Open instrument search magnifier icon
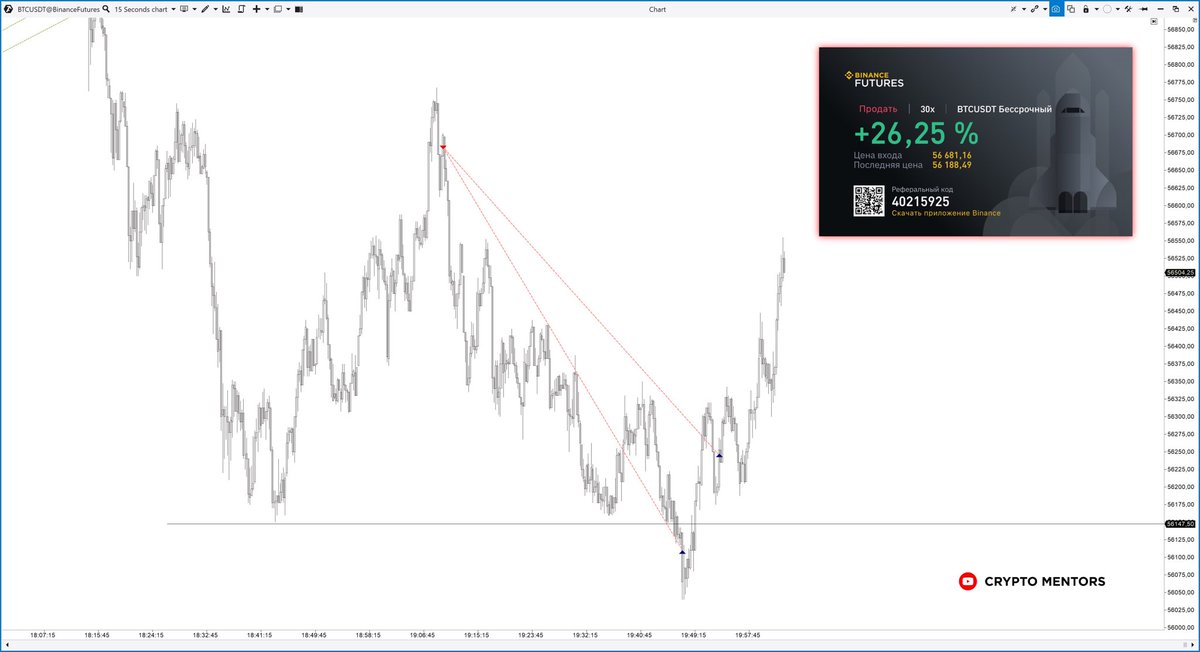 coord(106,9)
